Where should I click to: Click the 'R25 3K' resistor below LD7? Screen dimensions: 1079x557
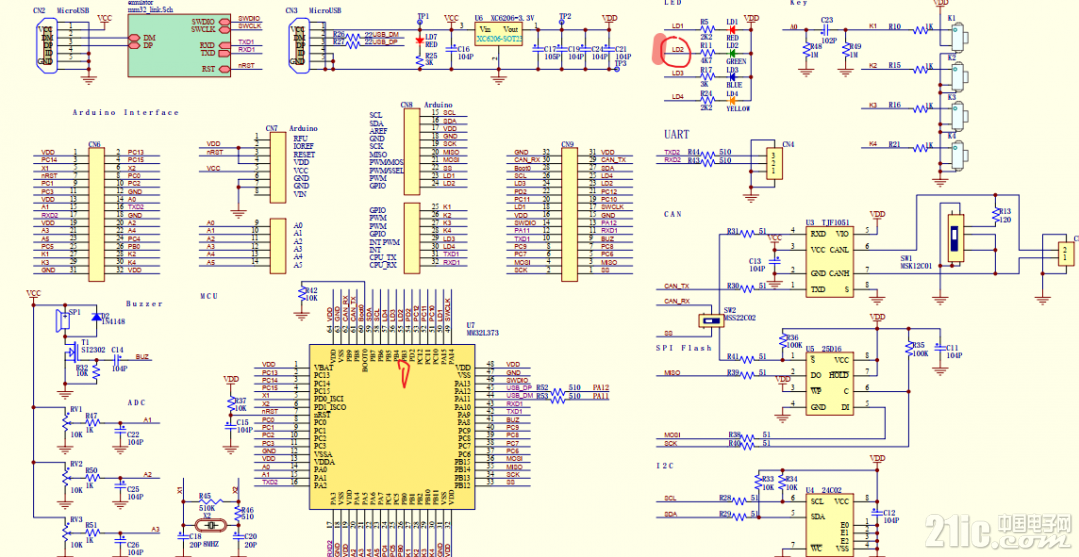[x=422, y=59]
